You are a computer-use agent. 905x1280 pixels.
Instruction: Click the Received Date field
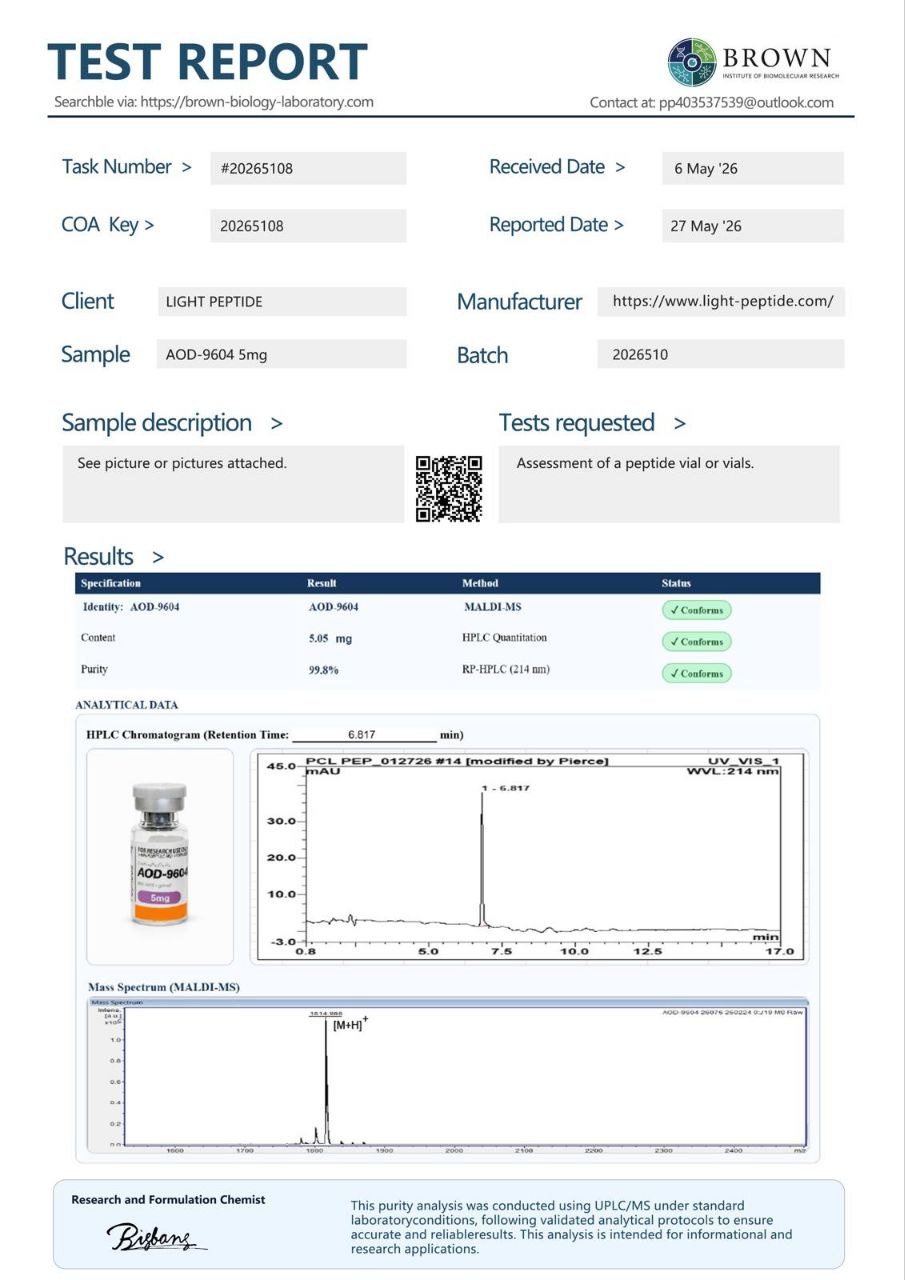pyautogui.click(x=753, y=168)
